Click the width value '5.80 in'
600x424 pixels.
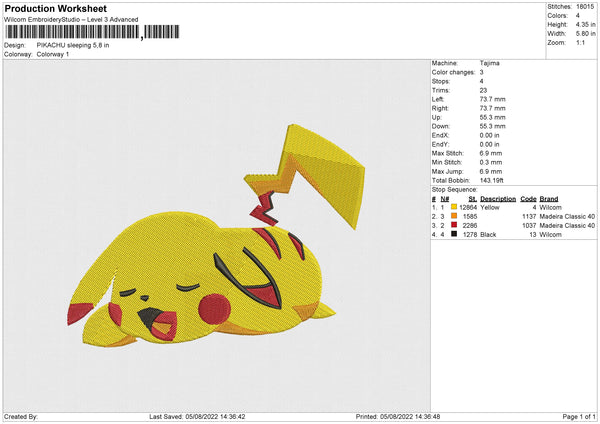585,34
